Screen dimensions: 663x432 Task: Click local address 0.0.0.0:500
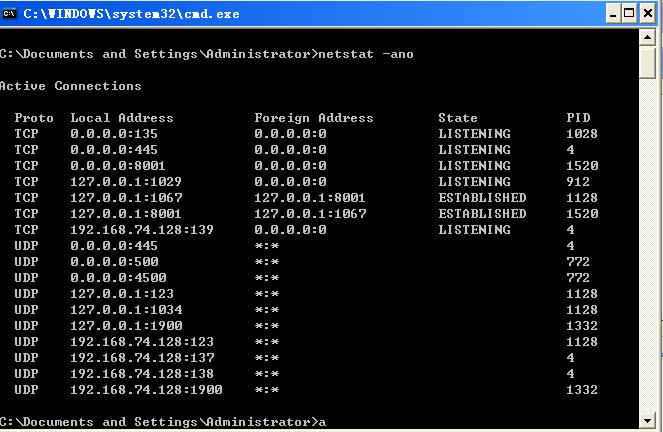pos(114,262)
